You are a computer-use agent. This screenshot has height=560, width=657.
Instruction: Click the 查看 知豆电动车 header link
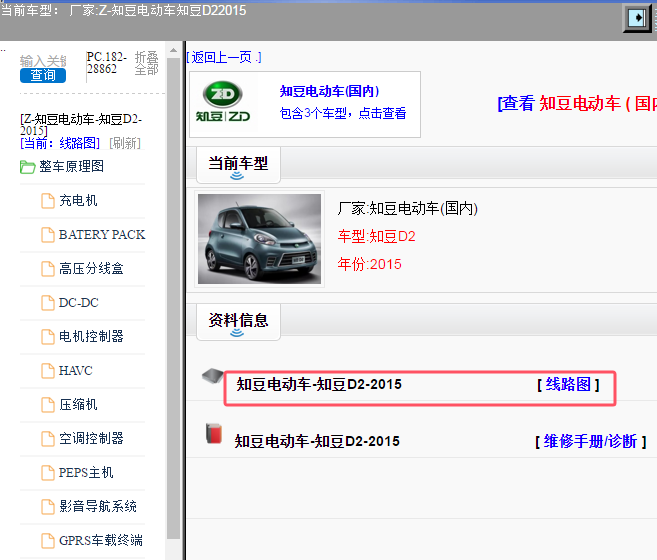pos(577,103)
